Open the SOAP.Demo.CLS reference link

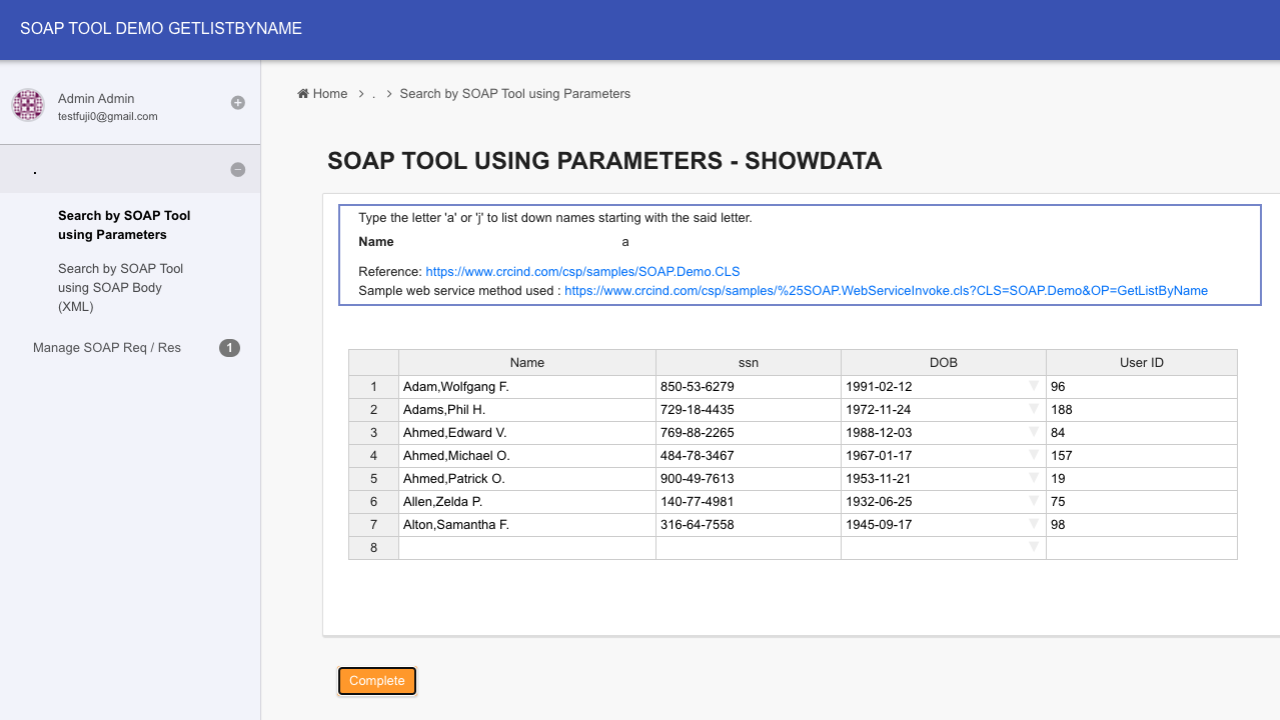(582, 271)
